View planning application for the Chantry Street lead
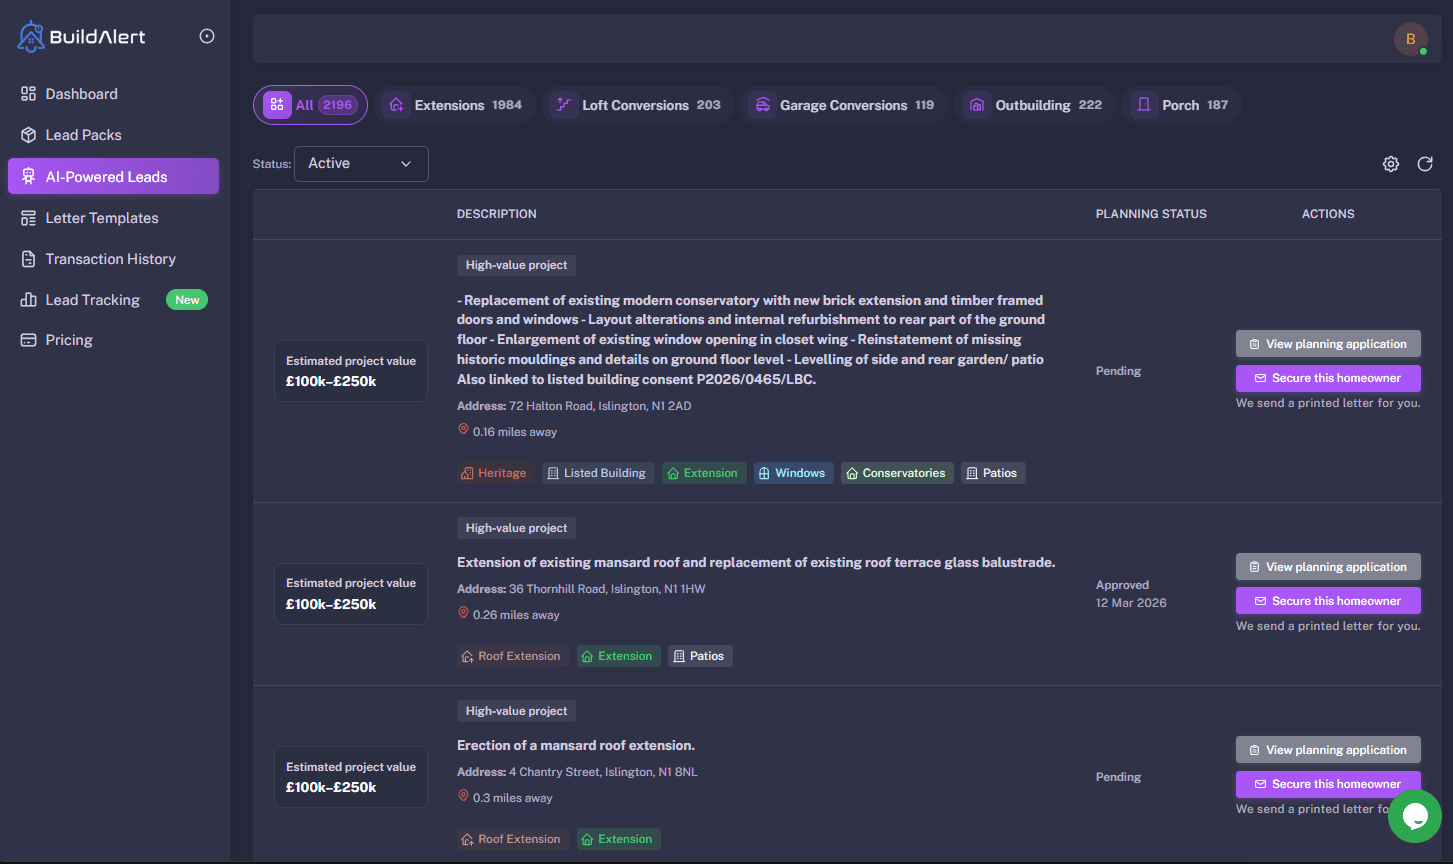 [x=1328, y=749]
